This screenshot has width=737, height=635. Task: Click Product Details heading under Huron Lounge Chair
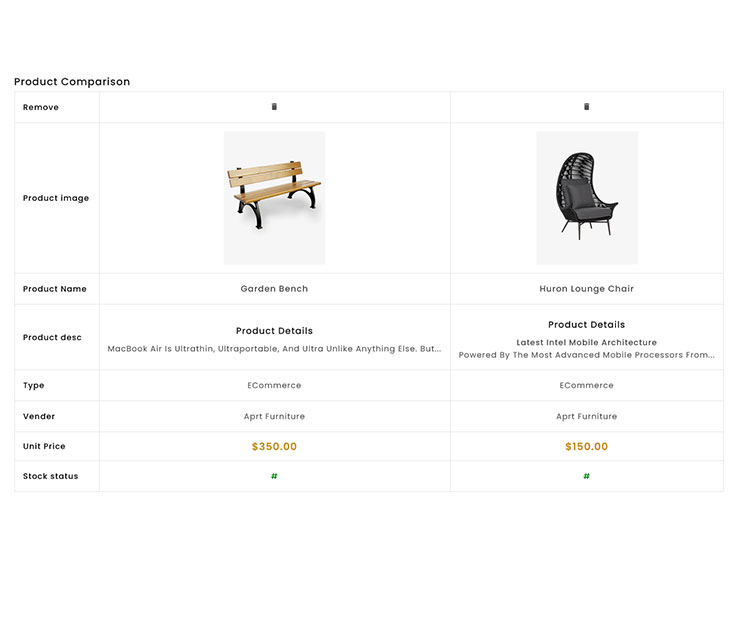coord(587,325)
